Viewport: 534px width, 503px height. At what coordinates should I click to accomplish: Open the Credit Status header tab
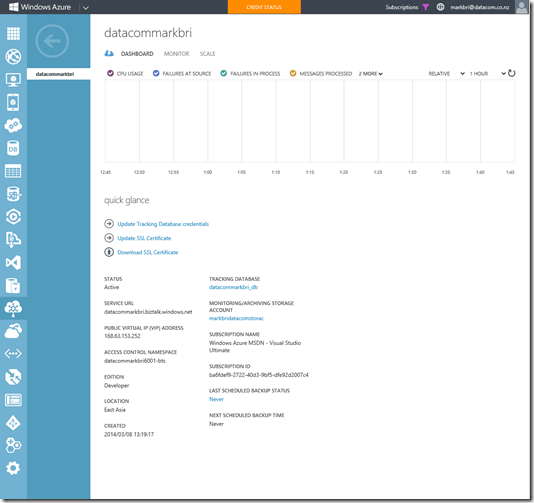tap(264, 7)
